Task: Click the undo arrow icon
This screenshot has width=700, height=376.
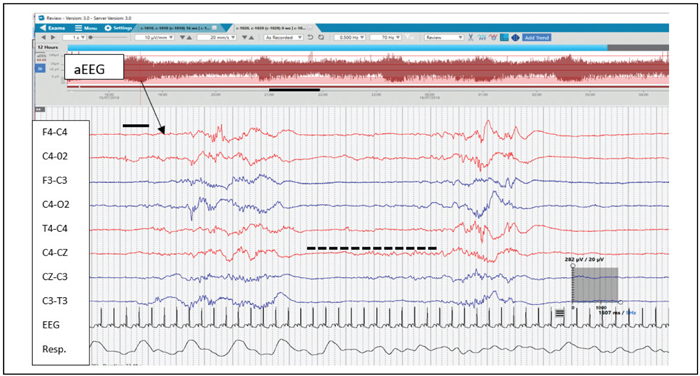Action: (311, 38)
